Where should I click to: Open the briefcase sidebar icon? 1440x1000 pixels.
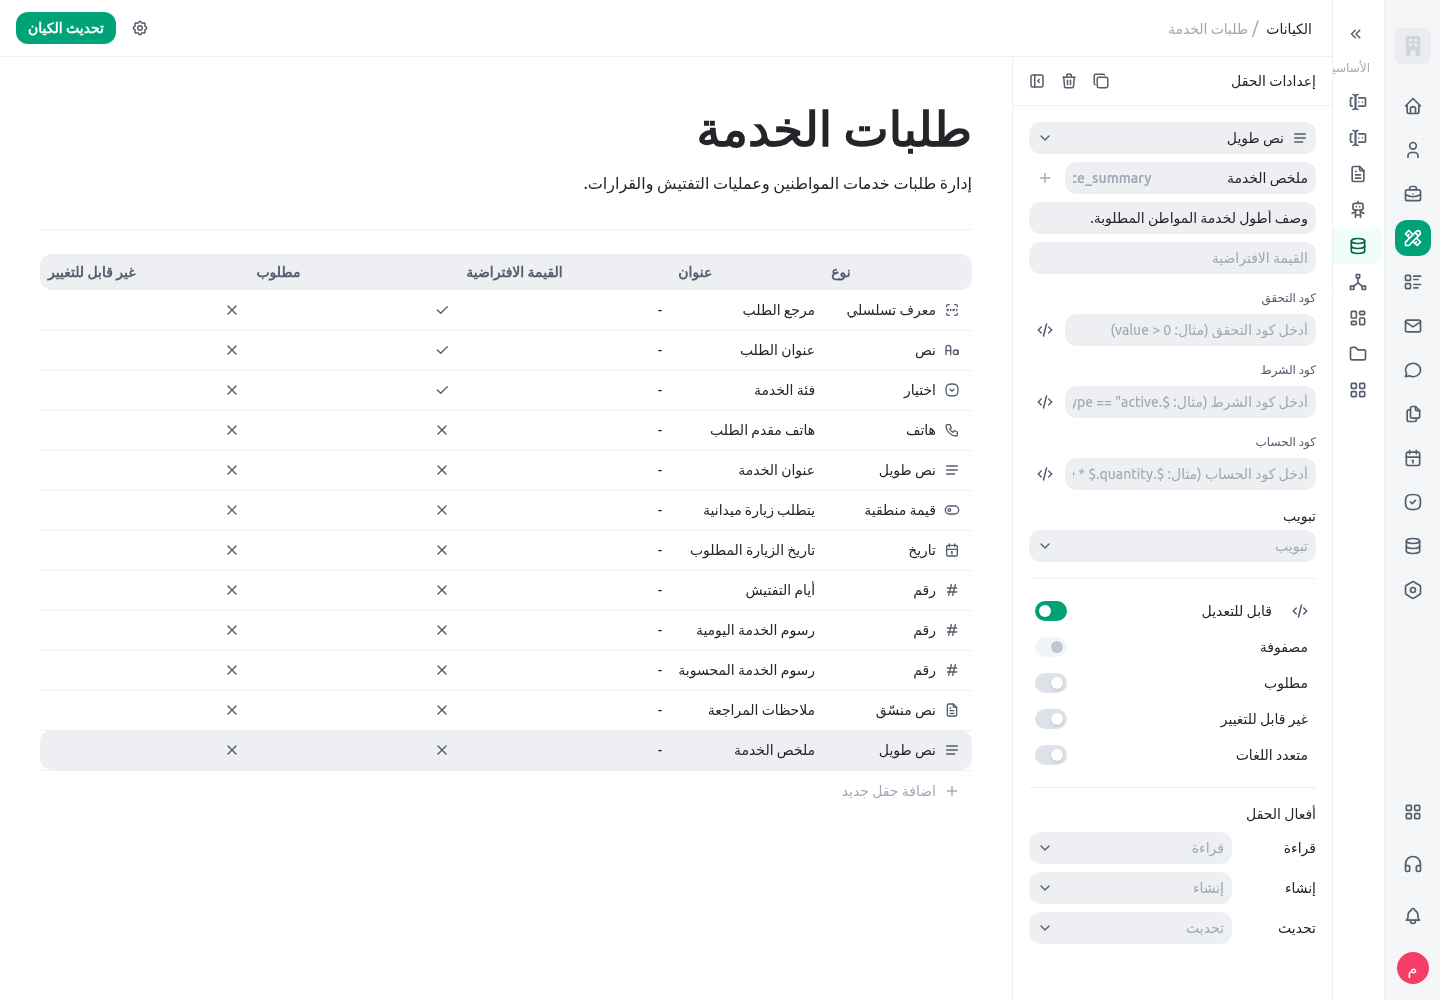click(x=1413, y=194)
